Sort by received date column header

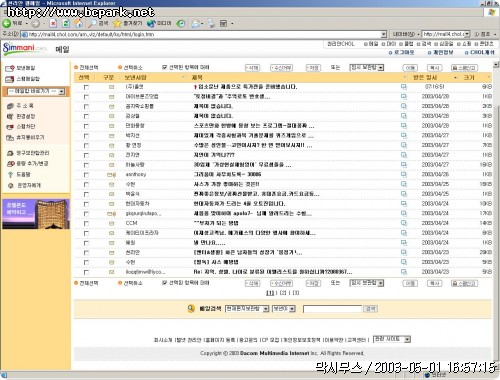pos(425,78)
